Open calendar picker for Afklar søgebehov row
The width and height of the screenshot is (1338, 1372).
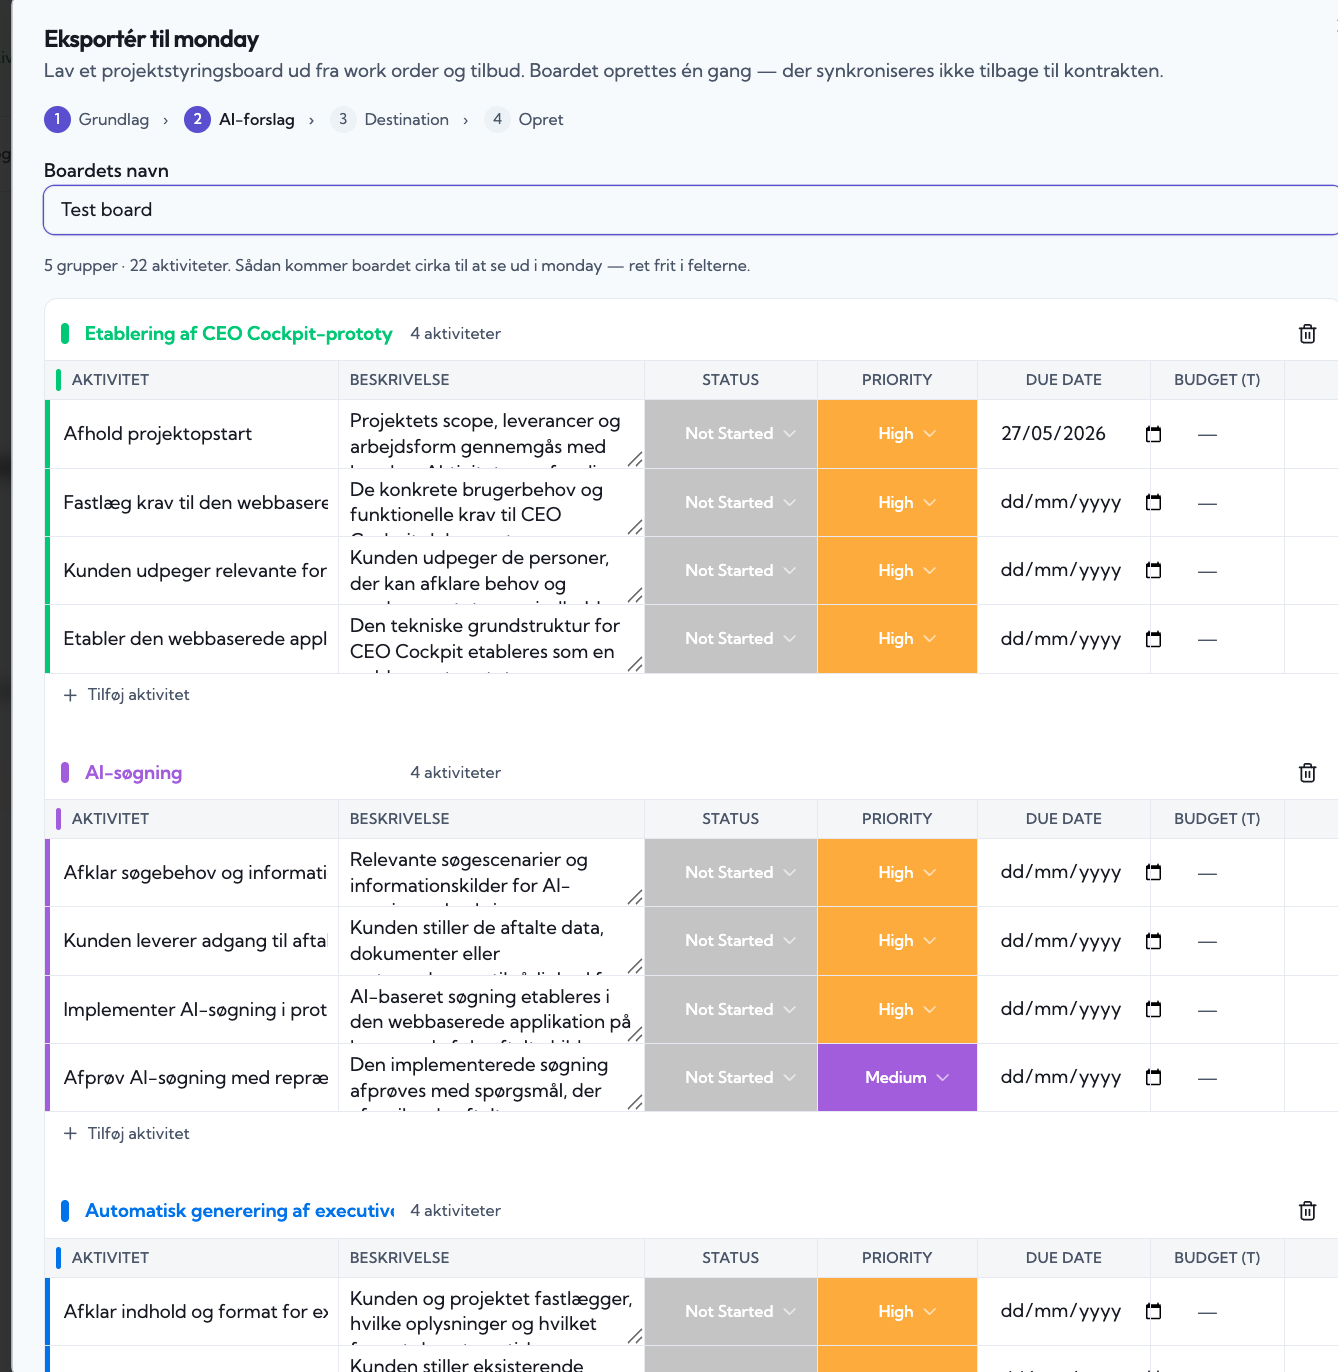(1153, 873)
